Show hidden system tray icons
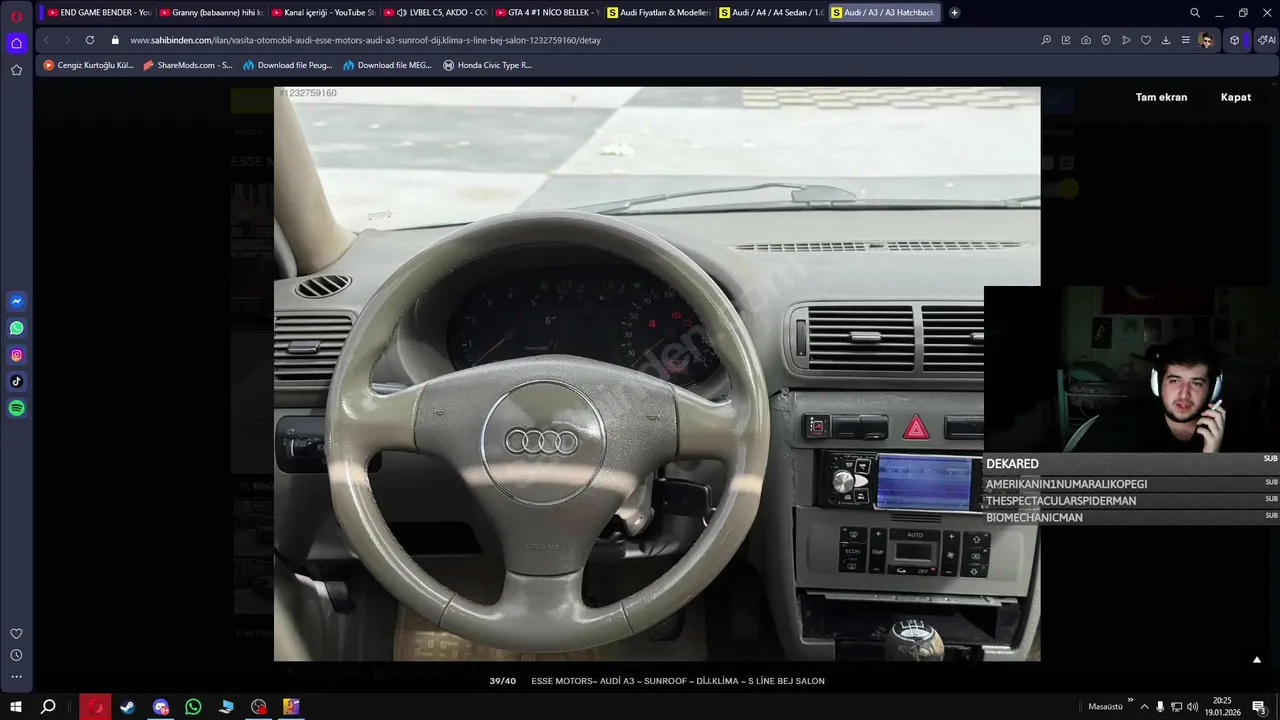Screen dimensions: 1280x720 click(x=1145, y=707)
